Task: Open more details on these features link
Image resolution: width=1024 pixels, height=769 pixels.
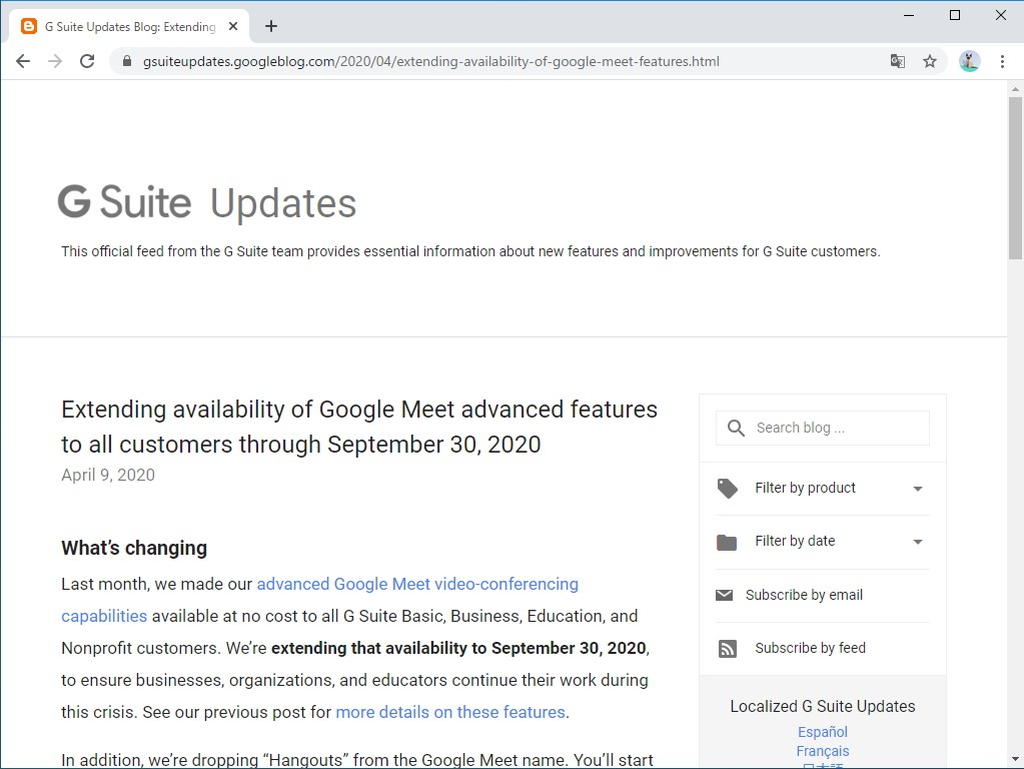Action: [450, 712]
